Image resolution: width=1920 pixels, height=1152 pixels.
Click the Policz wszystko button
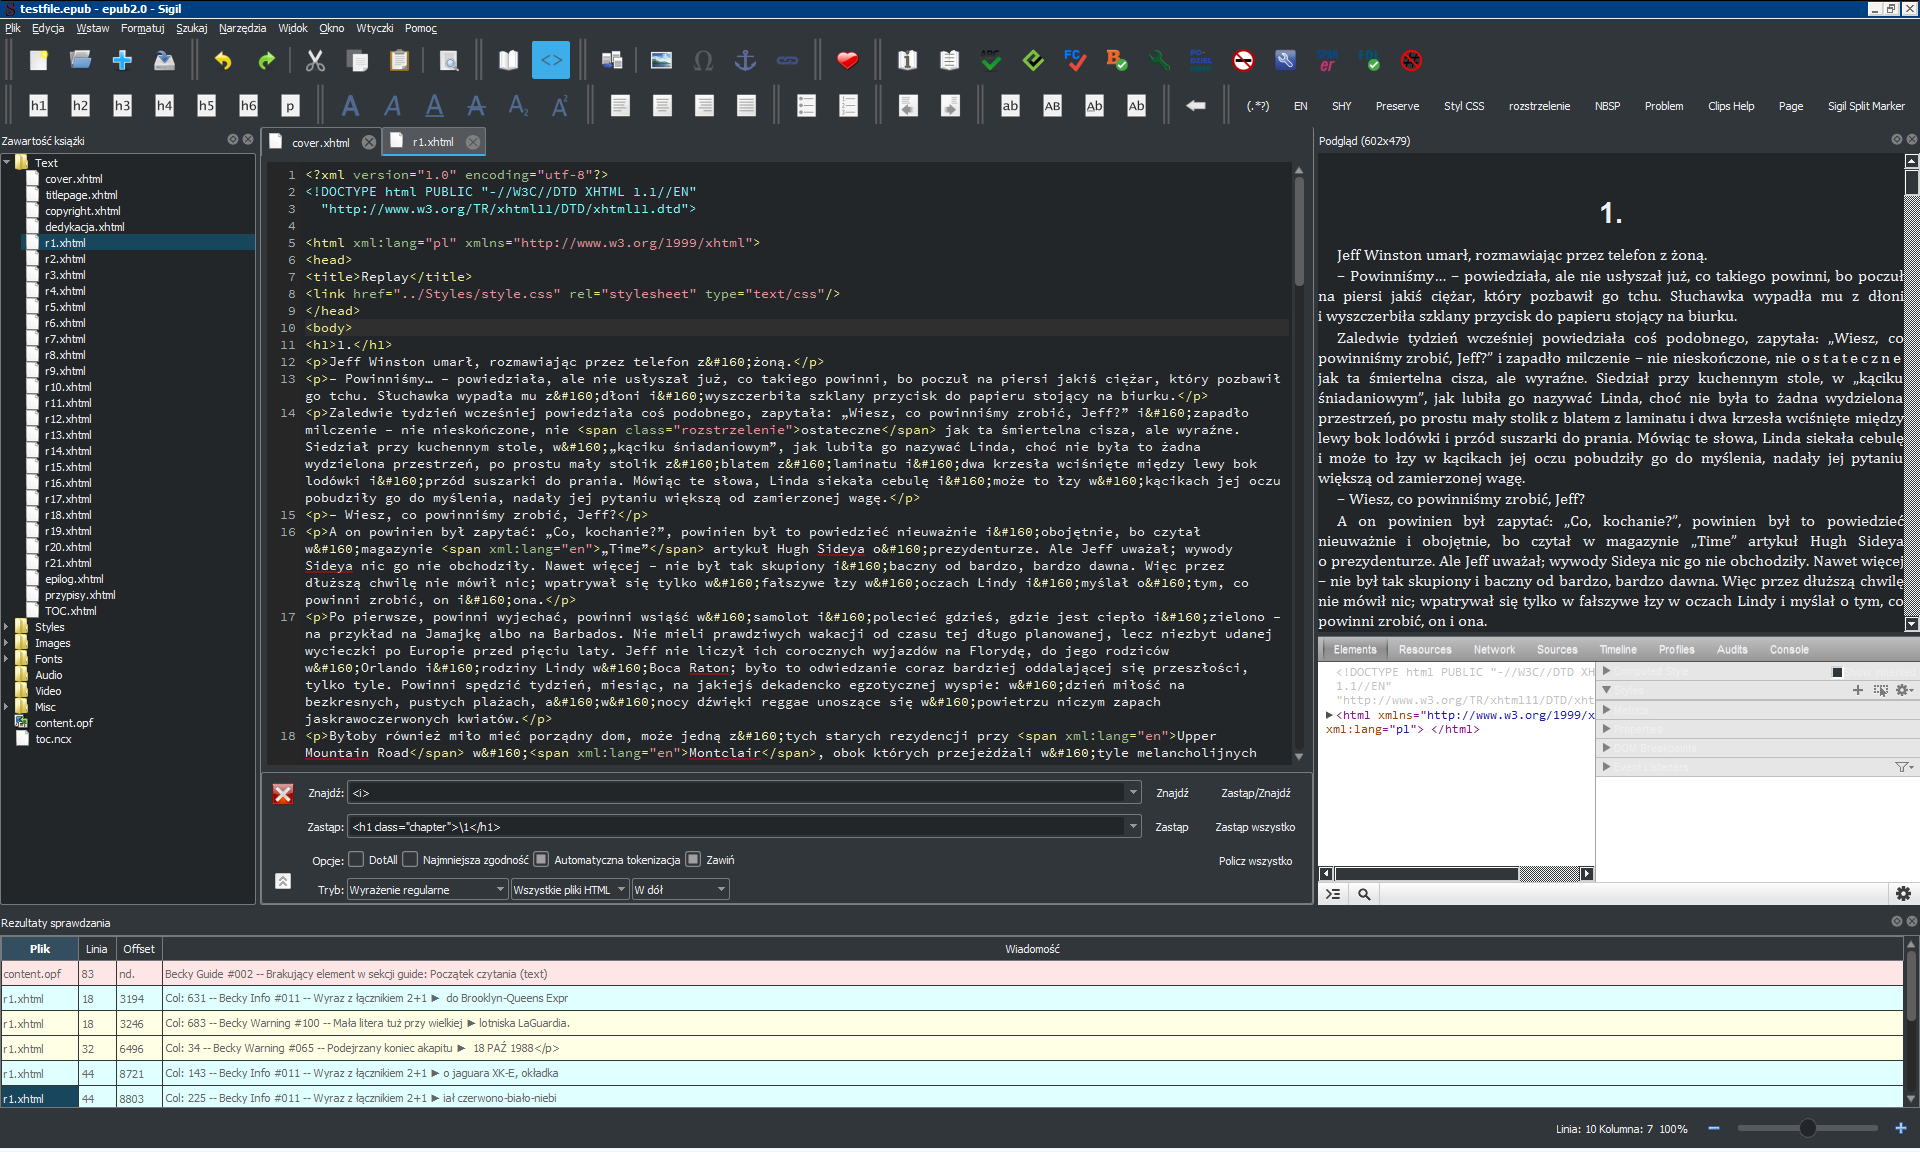point(1254,861)
